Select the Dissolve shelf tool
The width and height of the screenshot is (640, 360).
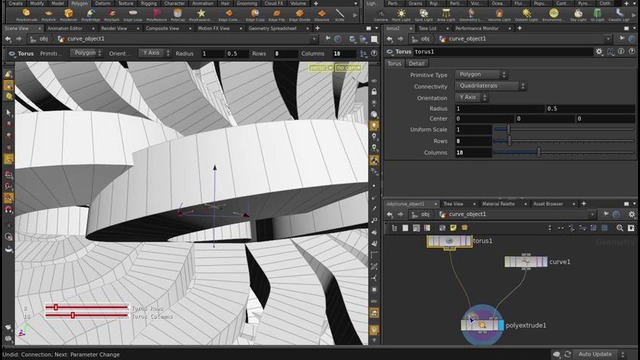coord(322,15)
